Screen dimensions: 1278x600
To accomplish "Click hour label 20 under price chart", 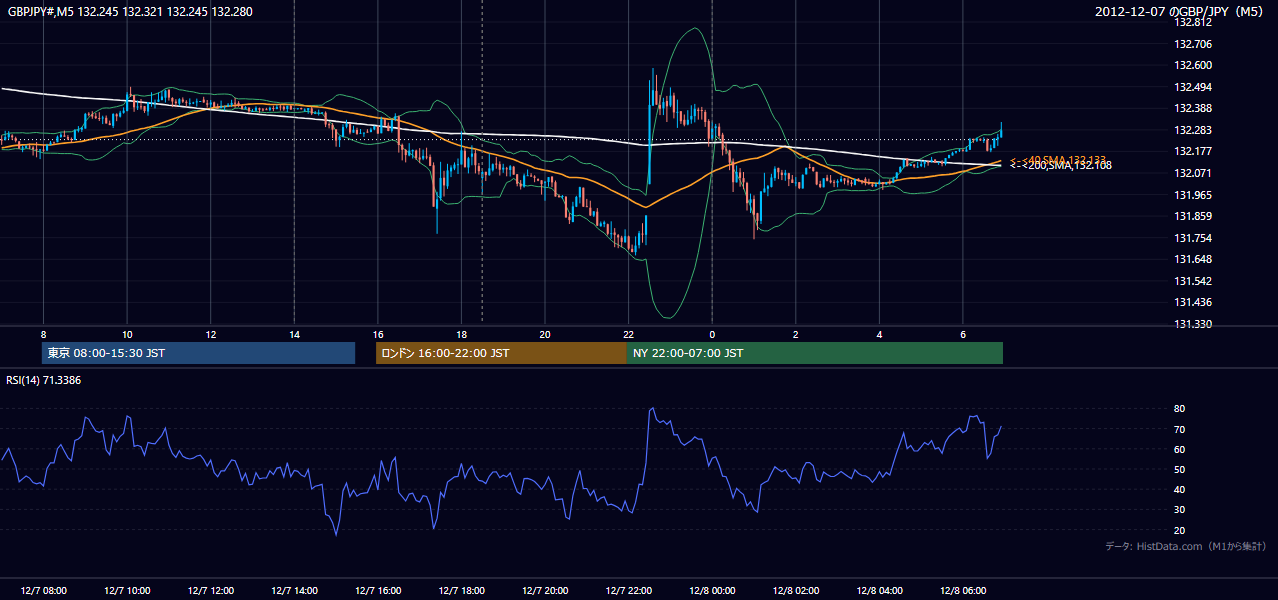I will pyautogui.click(x=545, y=334).
